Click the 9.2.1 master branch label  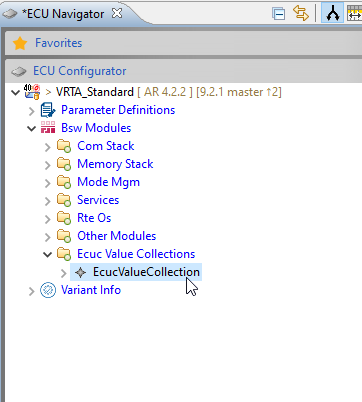[x=239, y=92]
